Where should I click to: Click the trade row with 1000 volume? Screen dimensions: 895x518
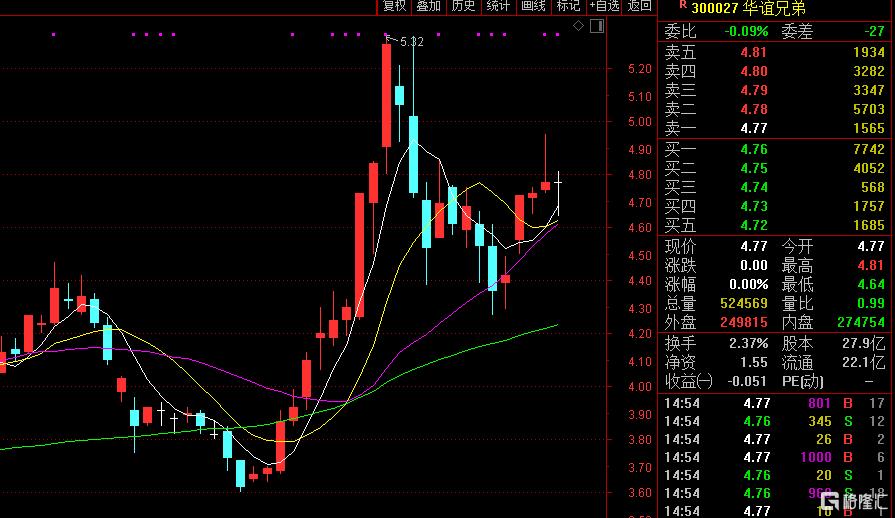(774, 456)
